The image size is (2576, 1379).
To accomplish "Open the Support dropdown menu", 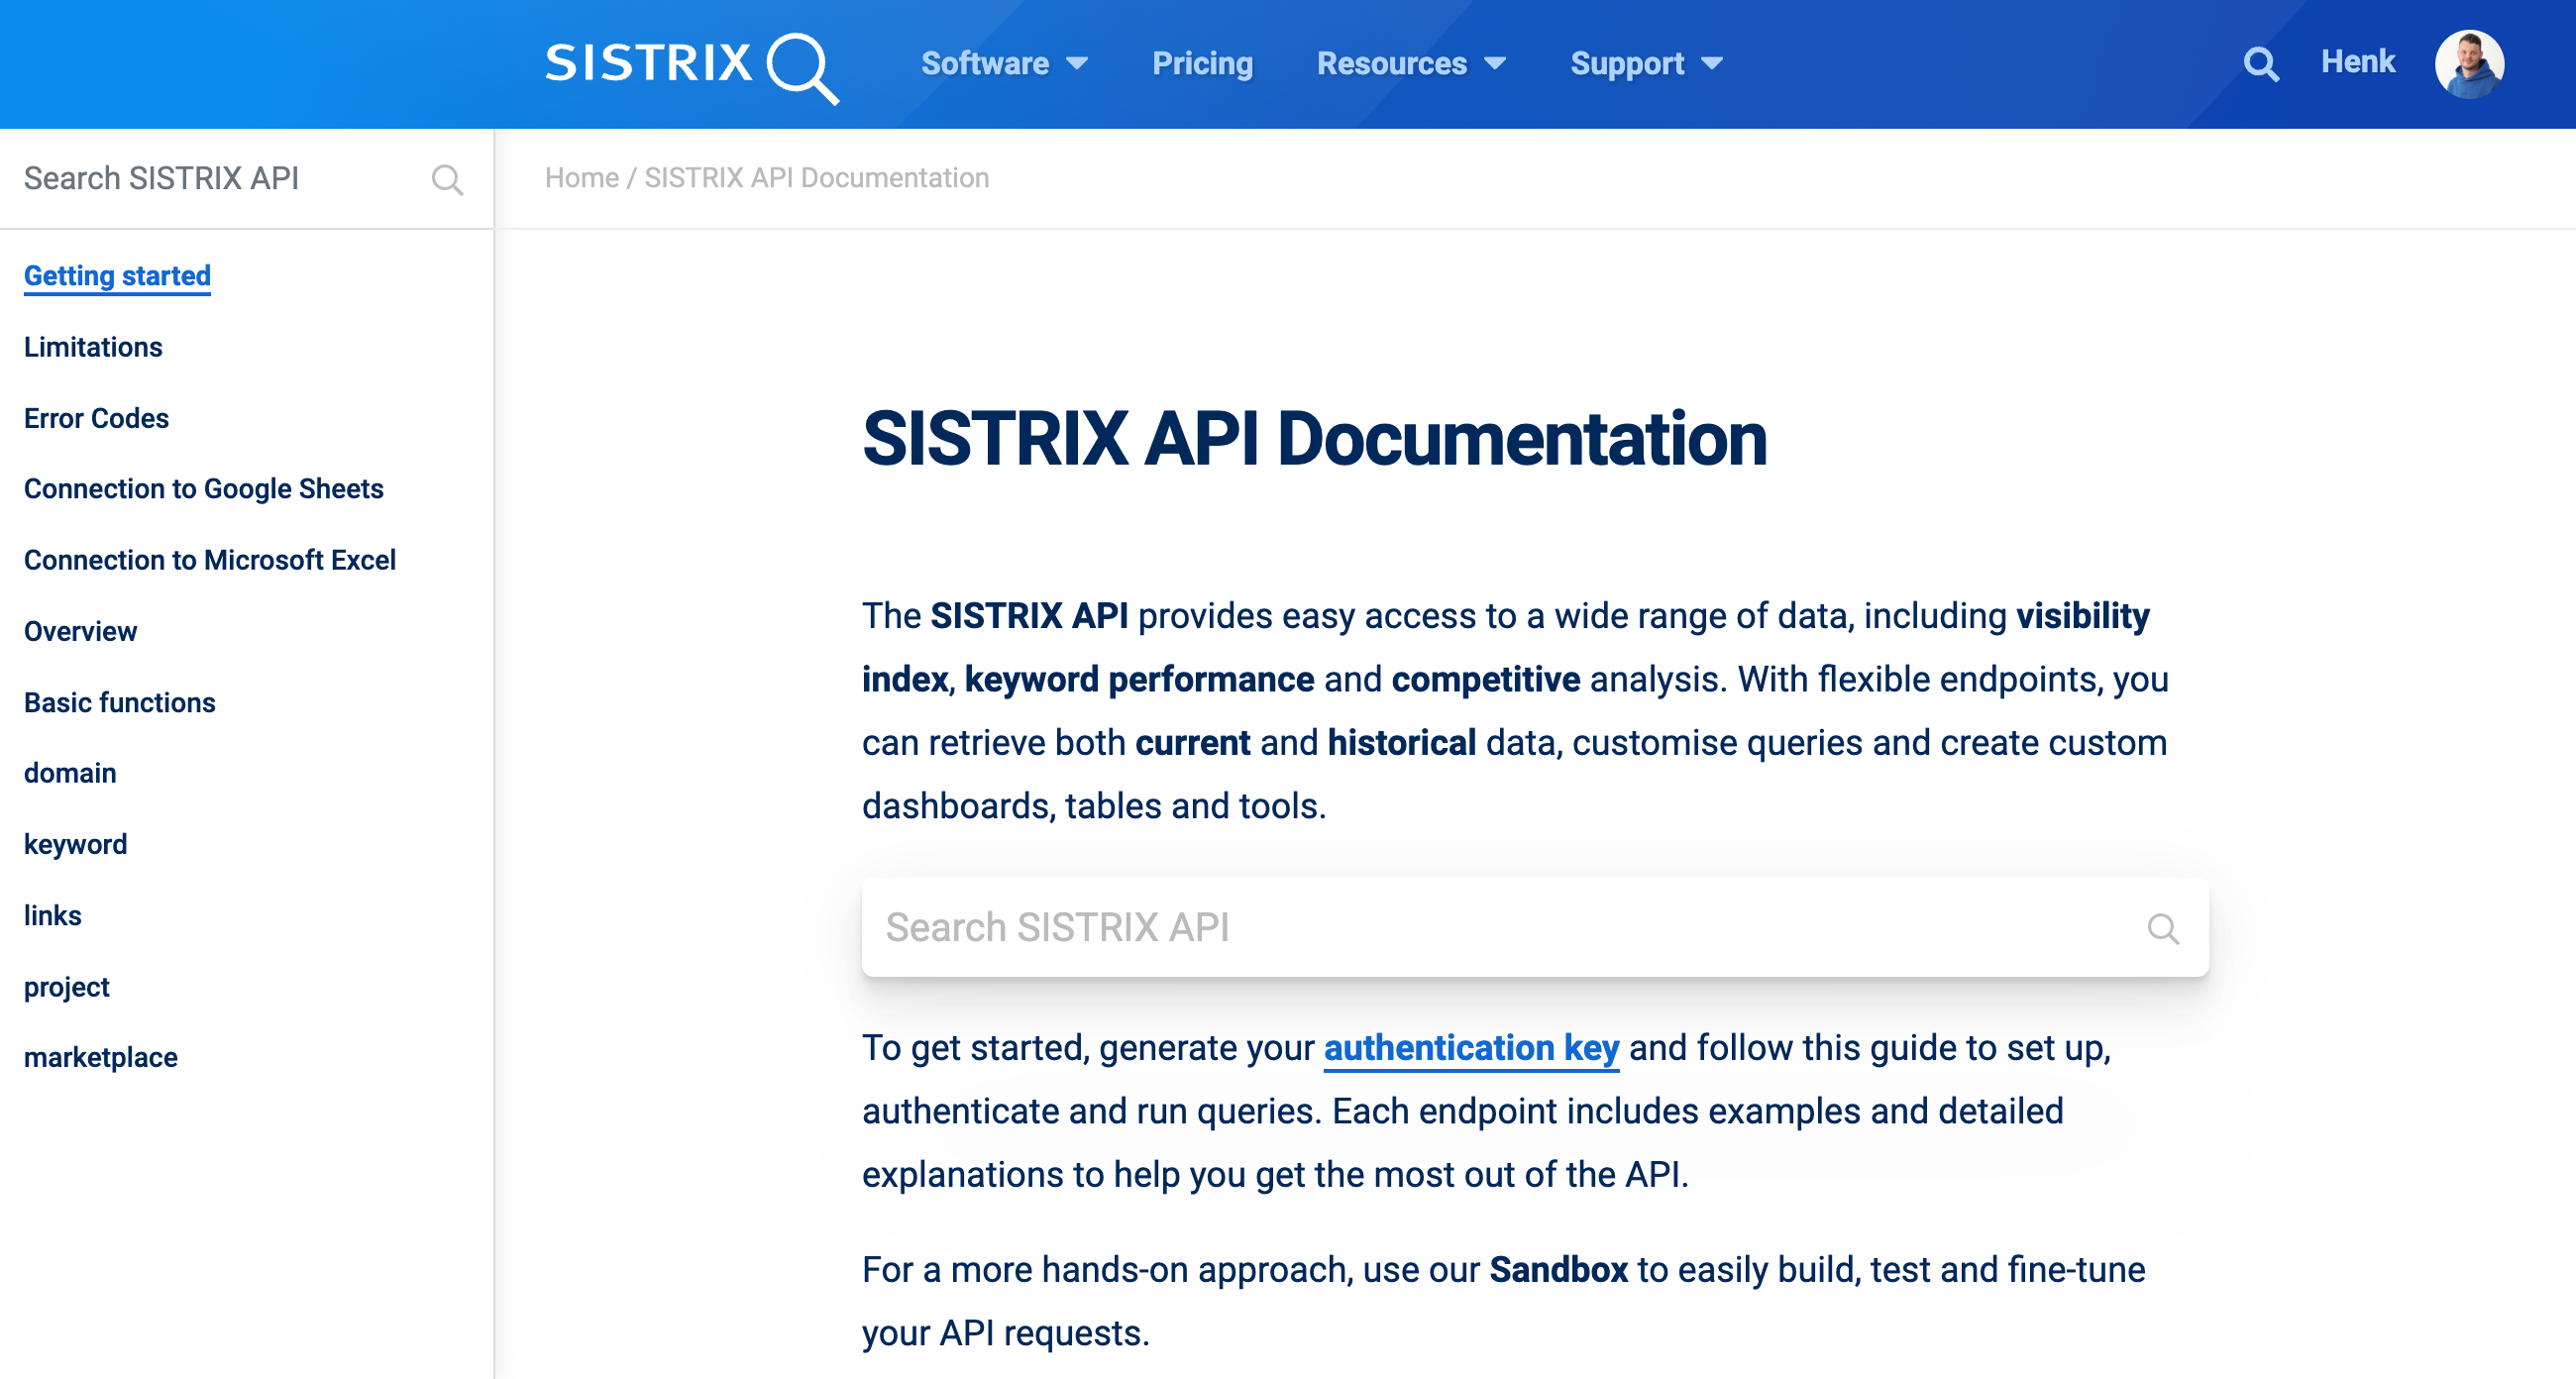I will pos(1645,64).
